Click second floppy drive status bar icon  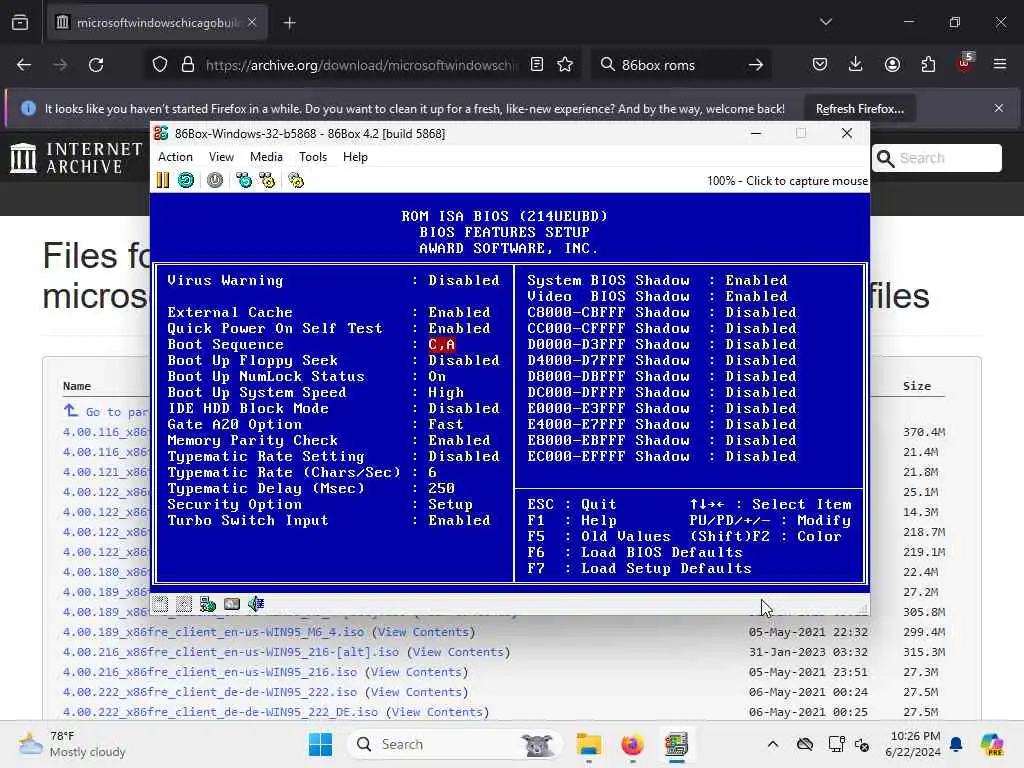(184, 604)
